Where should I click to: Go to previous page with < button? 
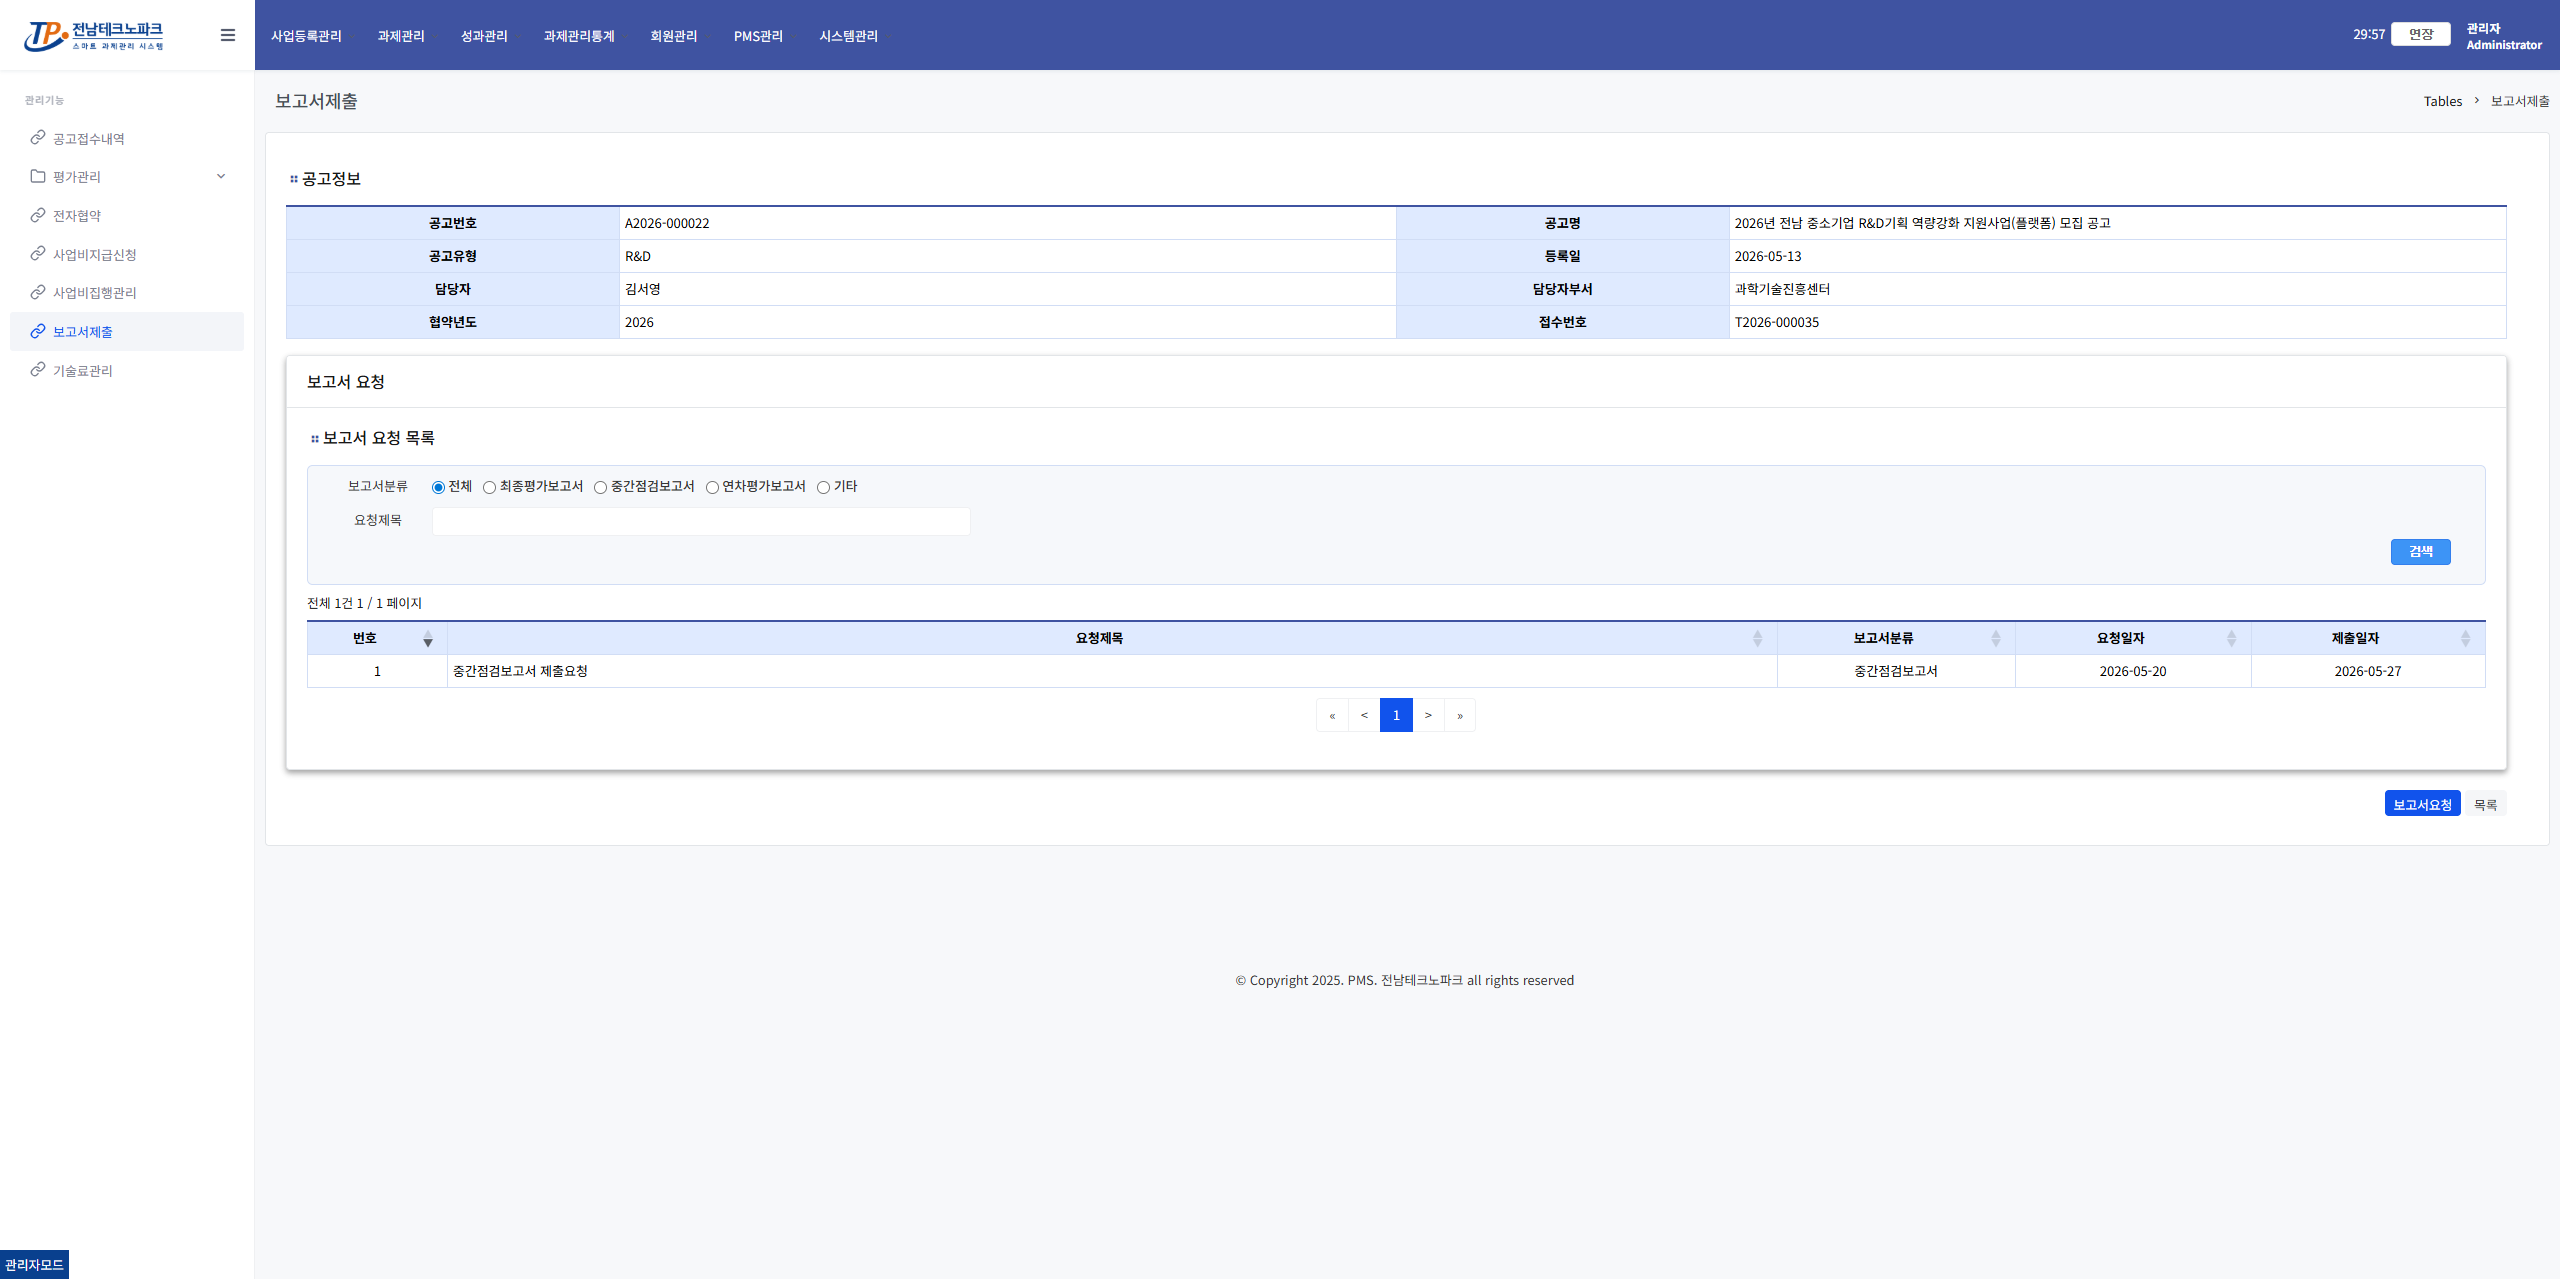coord(1364,715)
